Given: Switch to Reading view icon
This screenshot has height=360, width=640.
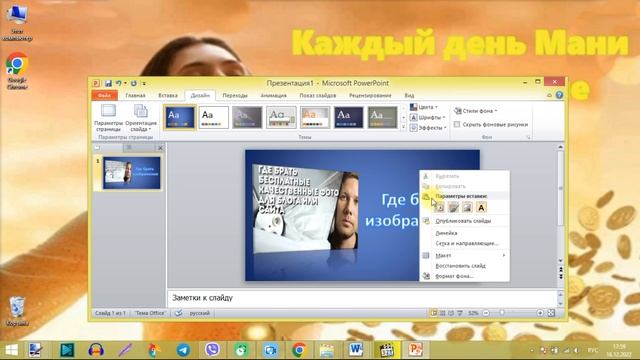Looking at the screenshot, I should [x=451, y=313].
